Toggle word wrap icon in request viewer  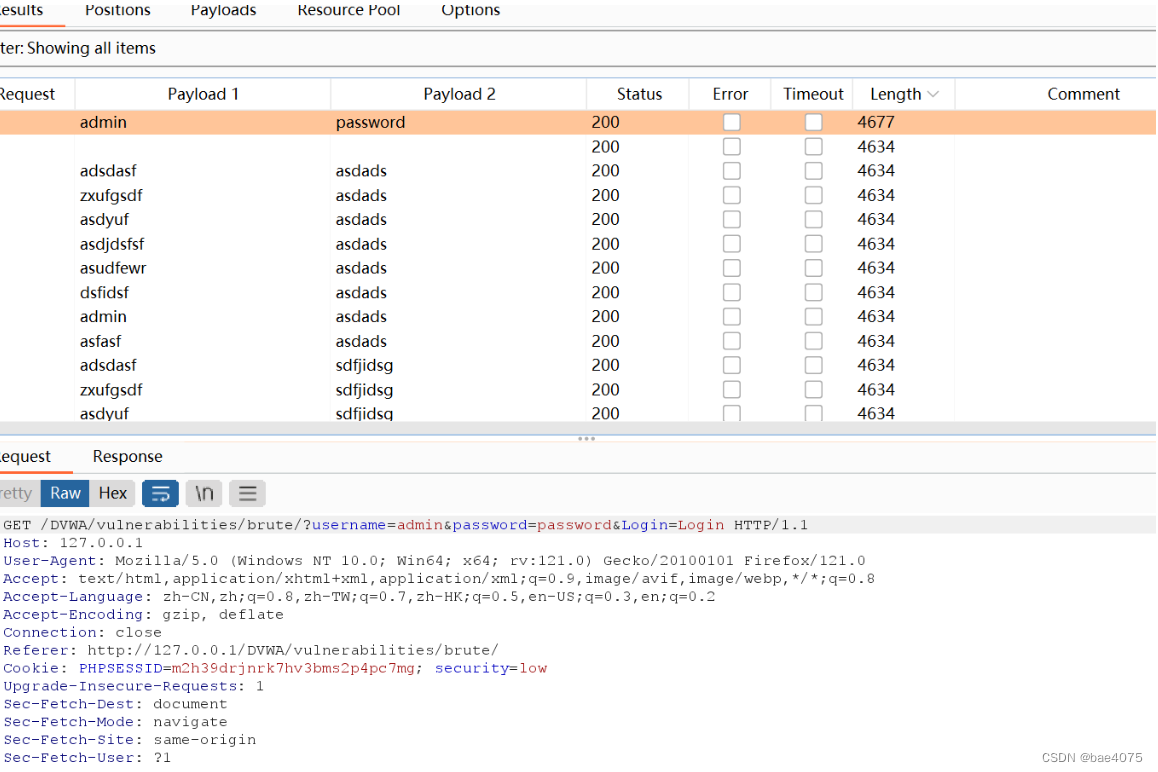(x=160, y=493)
